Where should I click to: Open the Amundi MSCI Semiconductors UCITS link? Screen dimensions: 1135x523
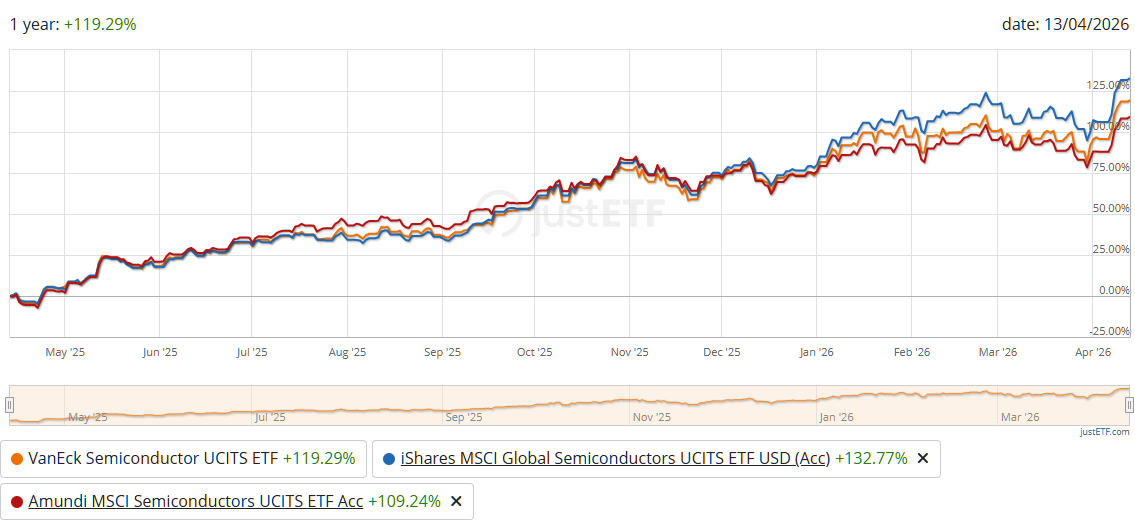tap(195, 502)
